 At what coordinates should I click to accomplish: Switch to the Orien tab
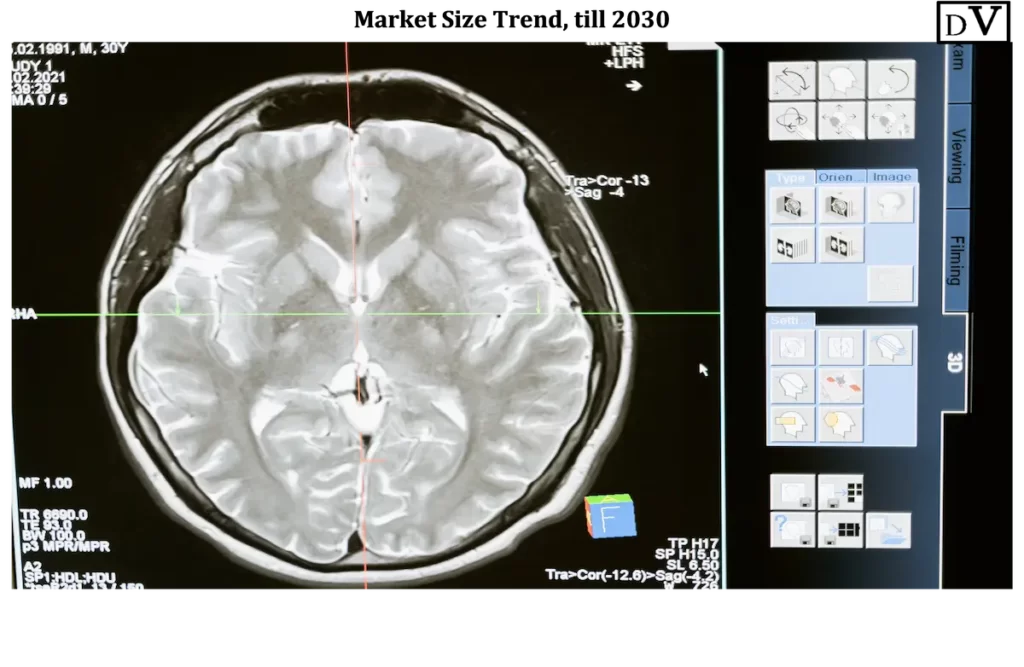tap(840, 176)
